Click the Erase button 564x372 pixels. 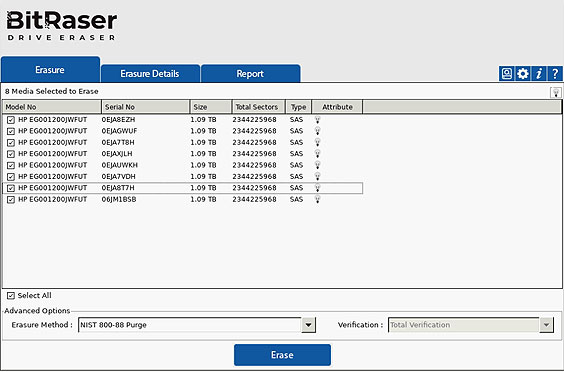coord(282,355)
